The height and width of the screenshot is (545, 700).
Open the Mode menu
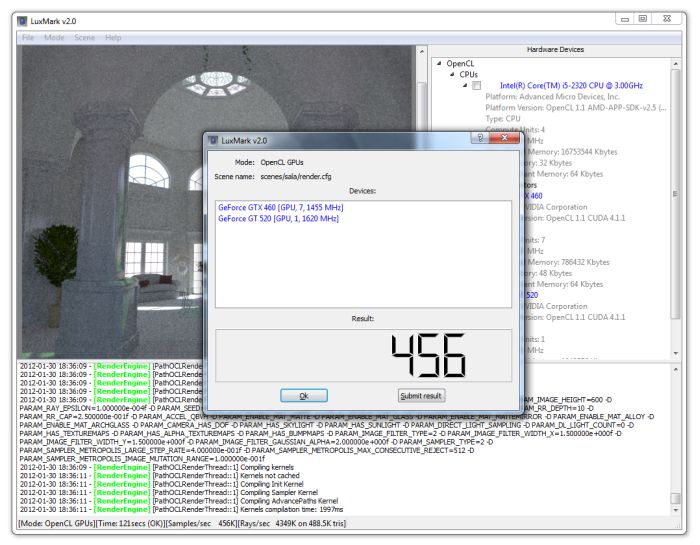tap(54, 37)
